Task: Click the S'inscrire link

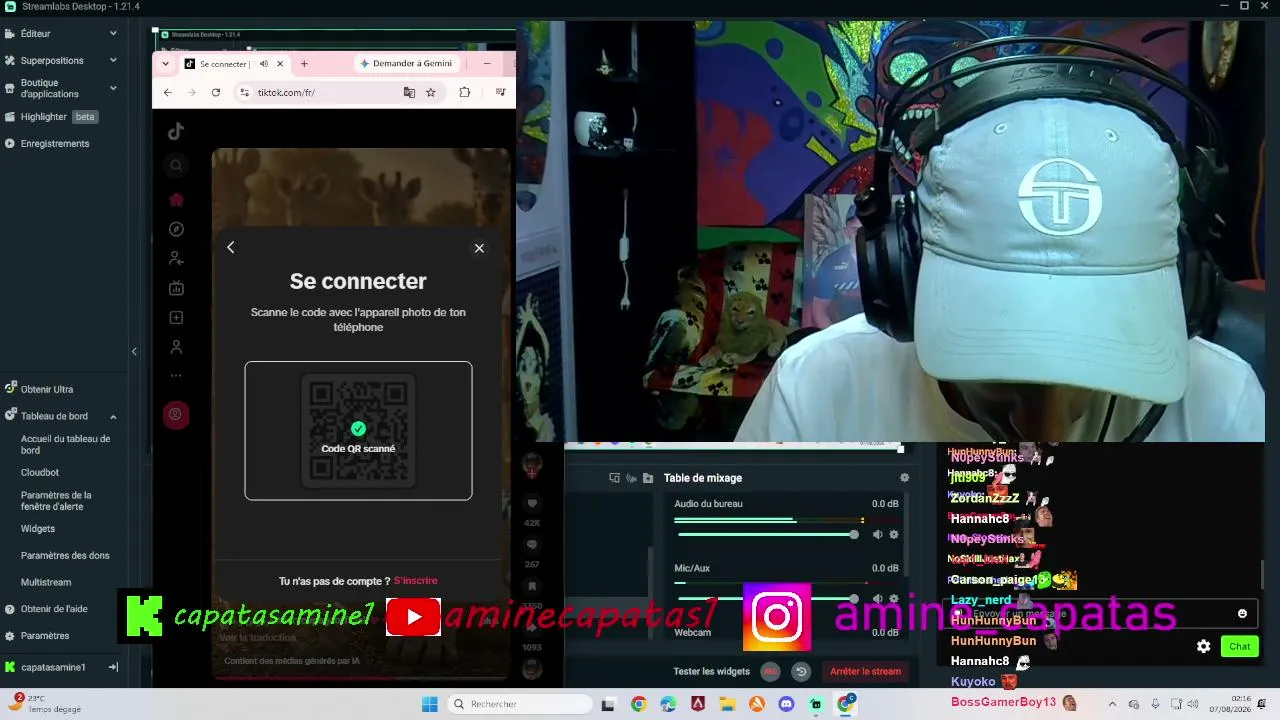Action: 415,581
